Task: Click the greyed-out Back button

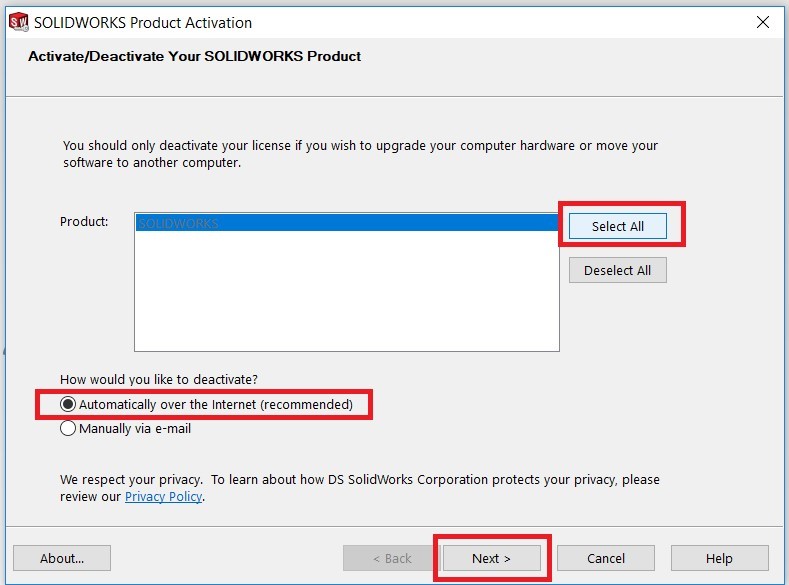Action: pos(391,558)
